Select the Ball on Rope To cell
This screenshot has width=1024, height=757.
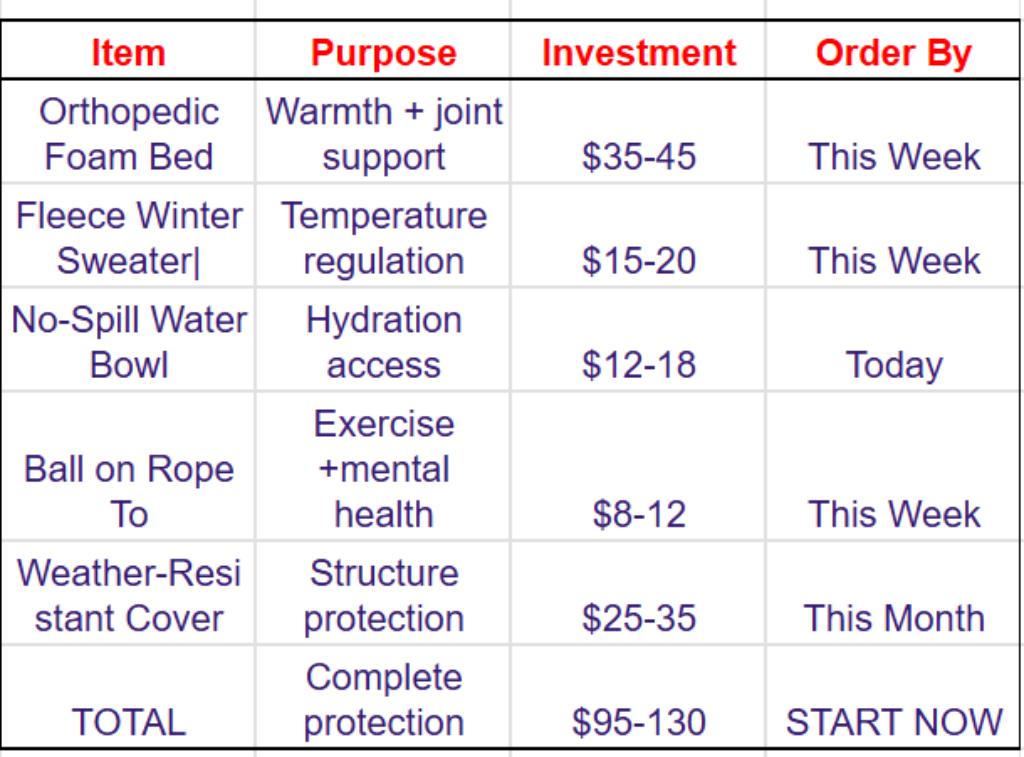(x=128, y=466)
